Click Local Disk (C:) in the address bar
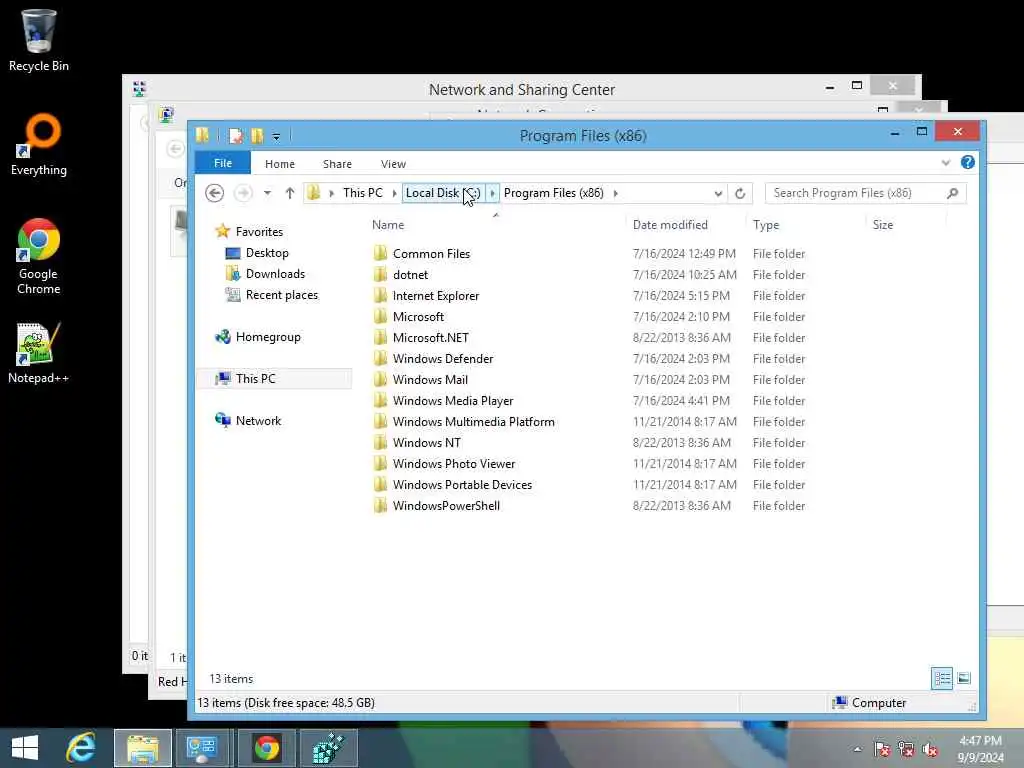The height and width of the screenshot is (768, 1024). 443,193
